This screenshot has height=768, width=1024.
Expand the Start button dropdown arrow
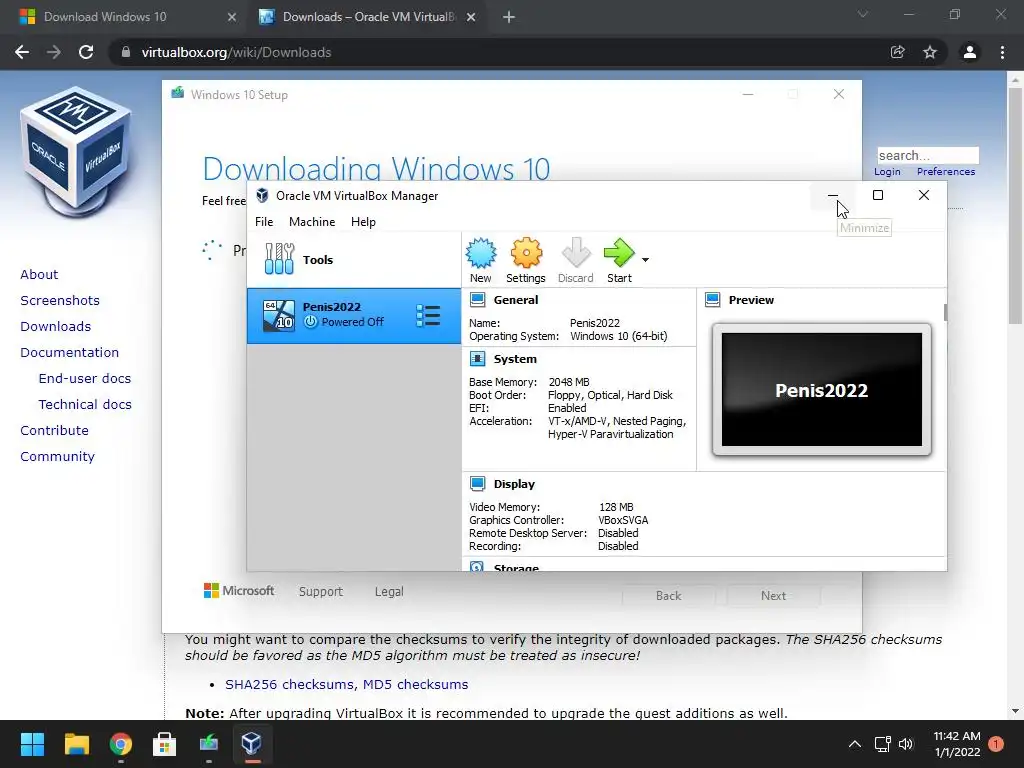pos(645,260)
